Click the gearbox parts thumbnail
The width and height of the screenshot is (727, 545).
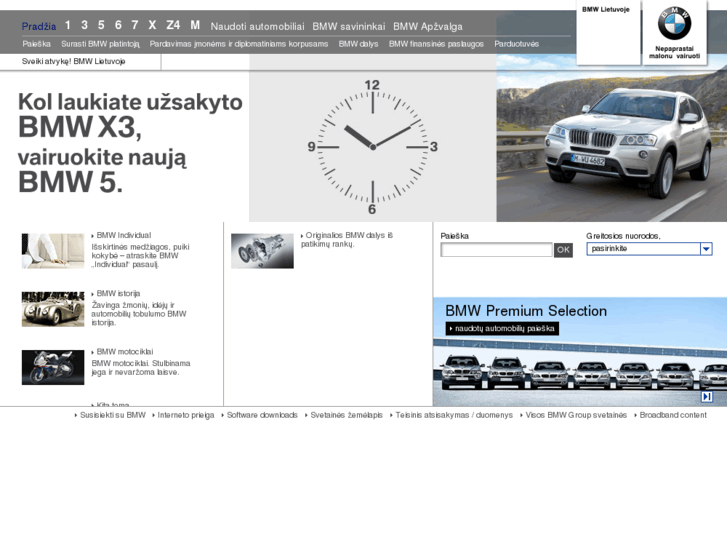click(262, 251)
